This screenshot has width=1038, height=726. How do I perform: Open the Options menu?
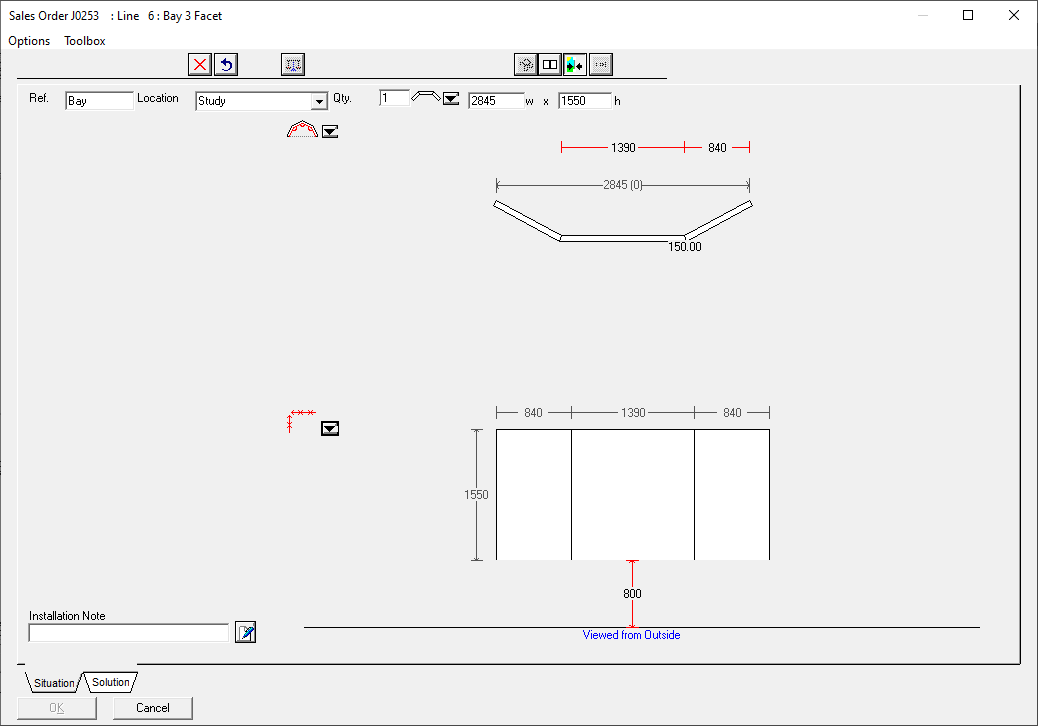(29, 41)
